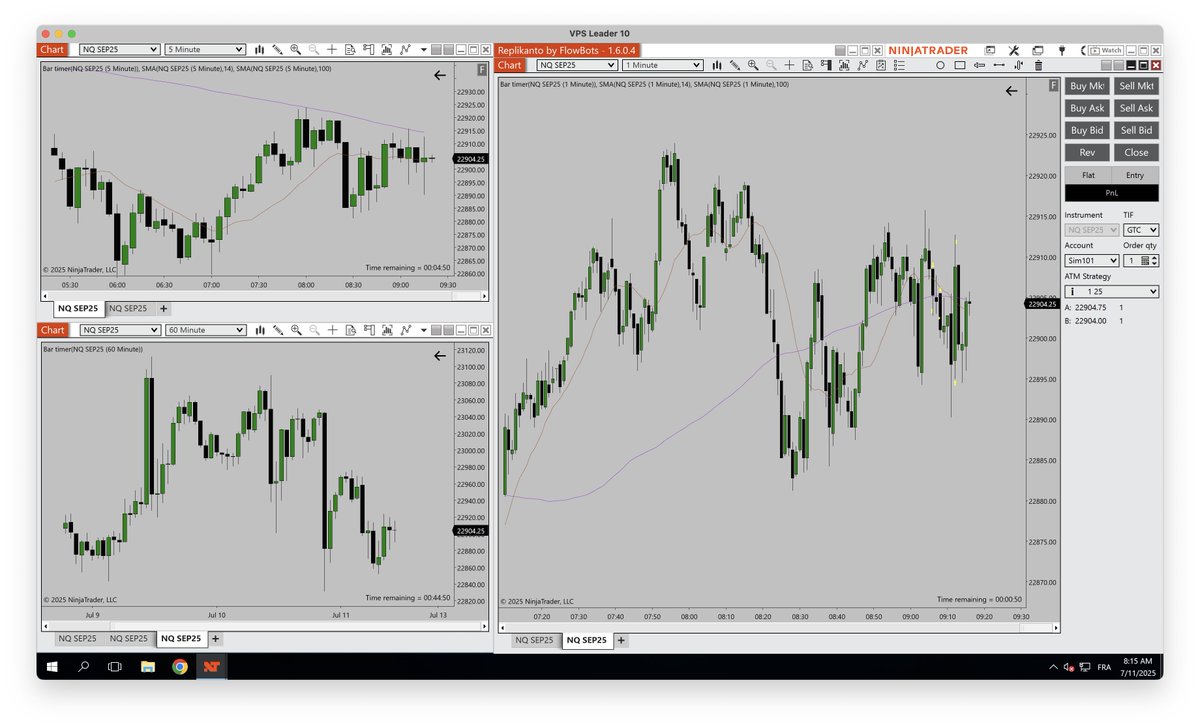Image resolution: width=1200 pixels, height=728 pixels.
Task: Click Sell Mkt button
Action: [x=1136, y=86]
